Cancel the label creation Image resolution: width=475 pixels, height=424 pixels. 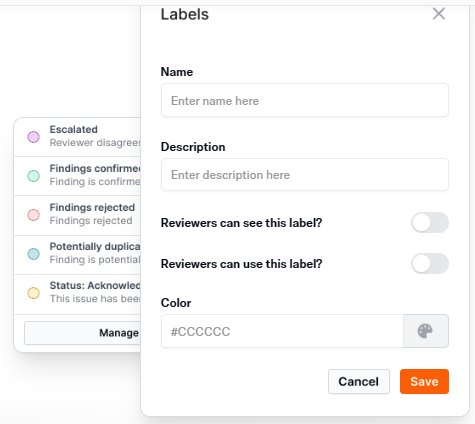pyautogui.click(x=359, y=381)
